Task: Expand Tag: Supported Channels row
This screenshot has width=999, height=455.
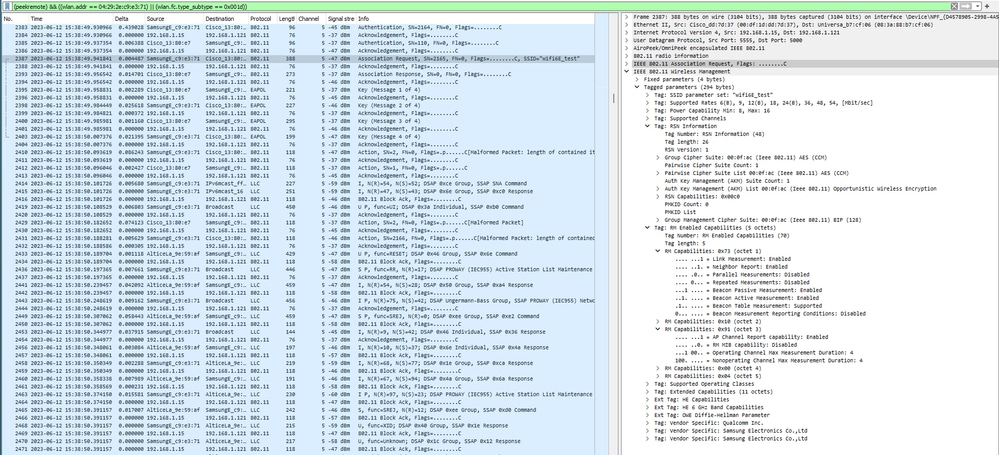Action: (648, 119)
